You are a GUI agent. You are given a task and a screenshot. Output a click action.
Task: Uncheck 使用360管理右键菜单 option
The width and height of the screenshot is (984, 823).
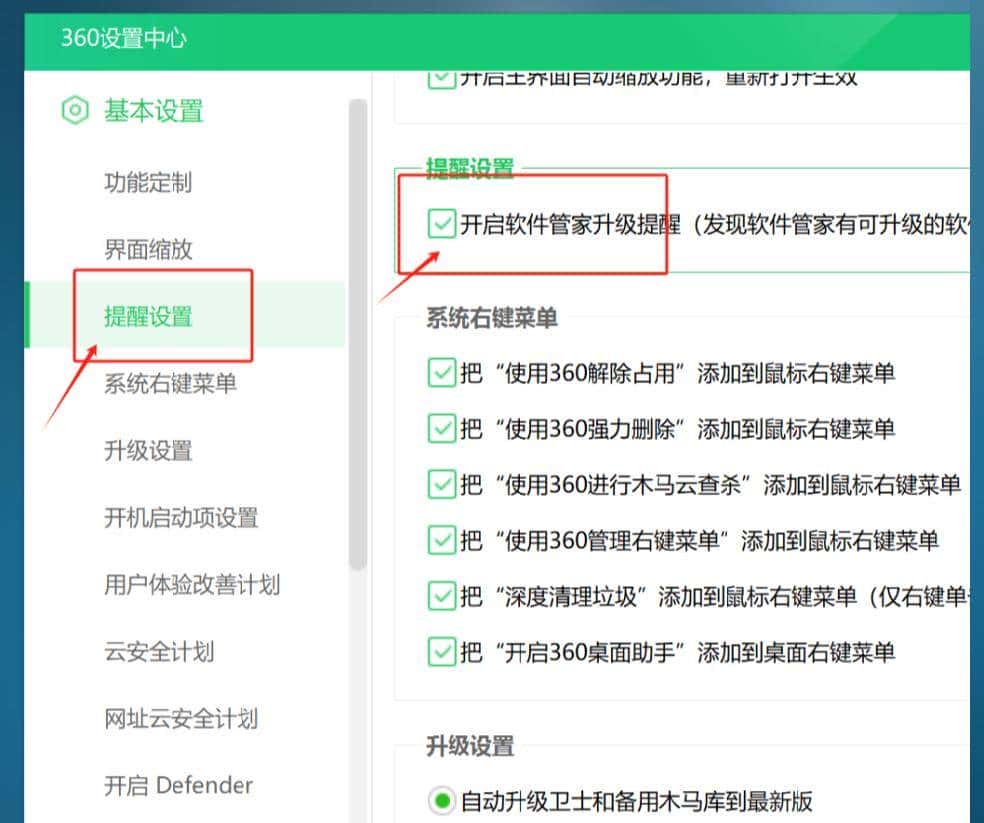[441, 540]
